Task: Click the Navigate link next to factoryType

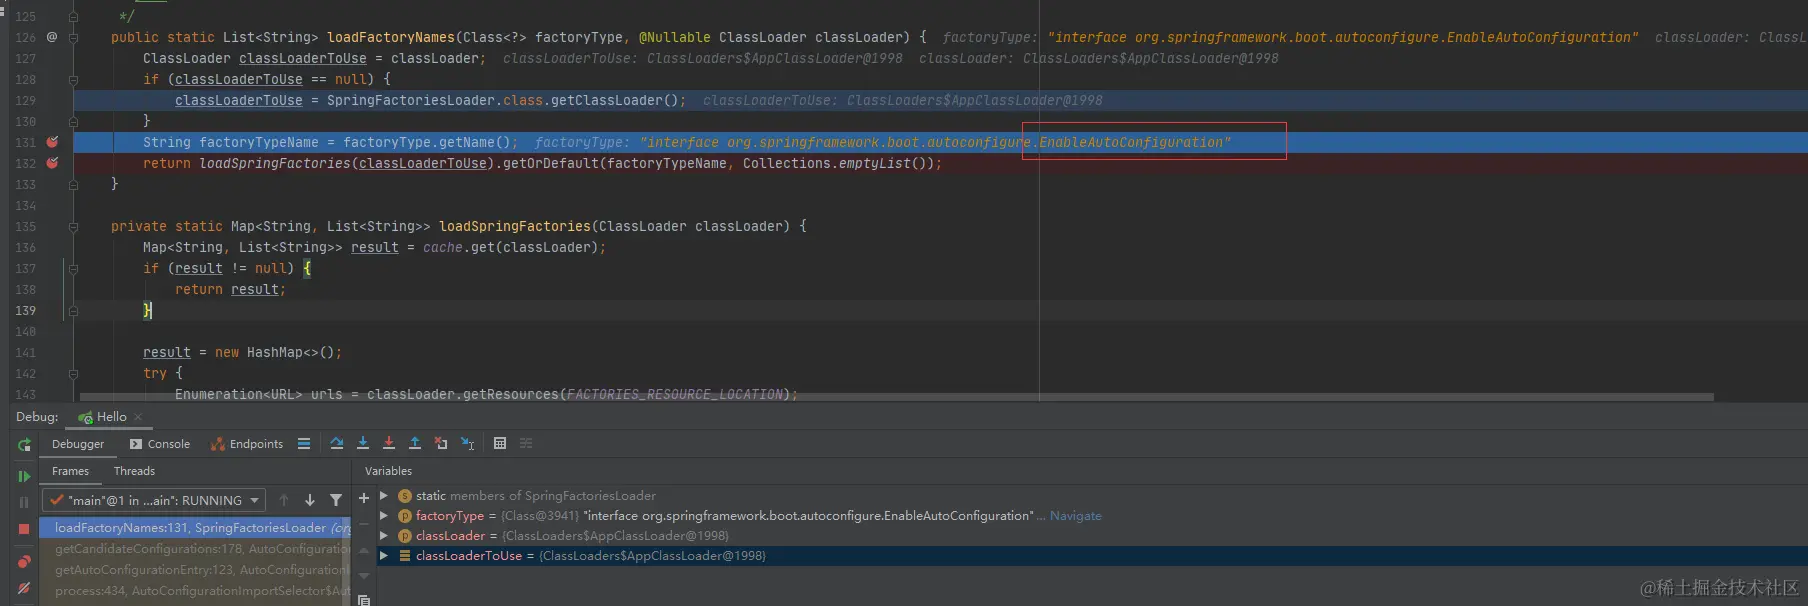Action: 1075,516
